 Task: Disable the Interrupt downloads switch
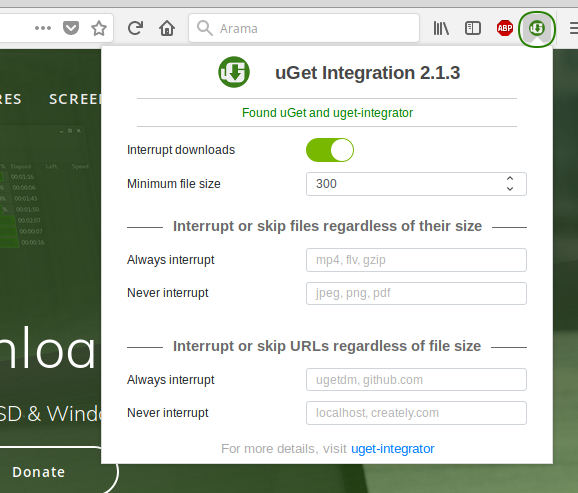330,150
